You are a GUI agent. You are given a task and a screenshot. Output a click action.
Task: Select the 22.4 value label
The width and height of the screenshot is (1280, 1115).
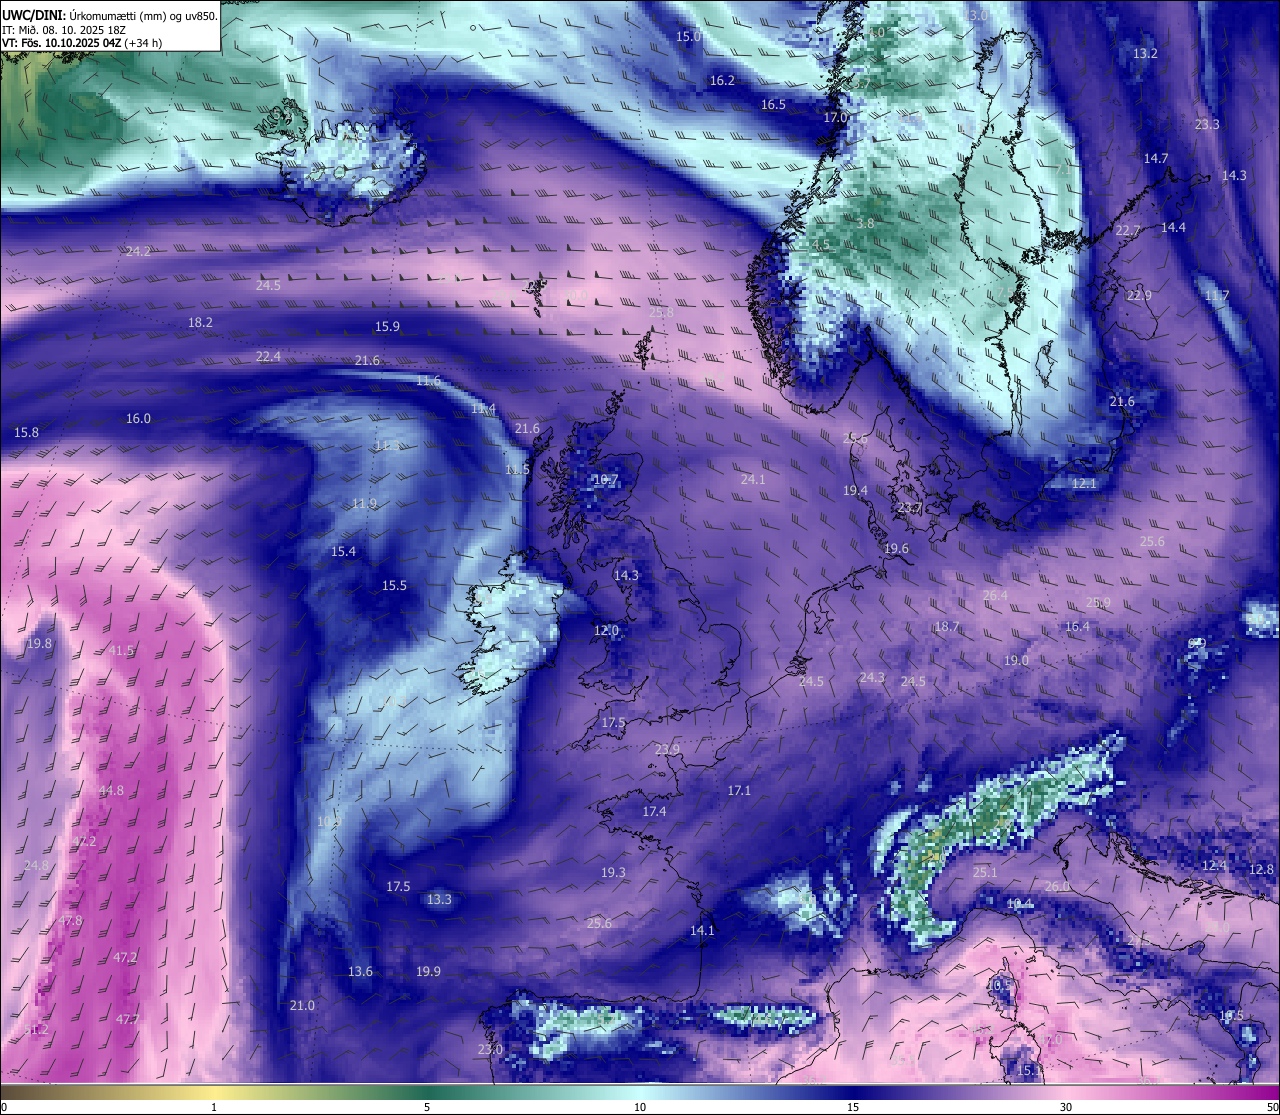[x=268, y=356]
